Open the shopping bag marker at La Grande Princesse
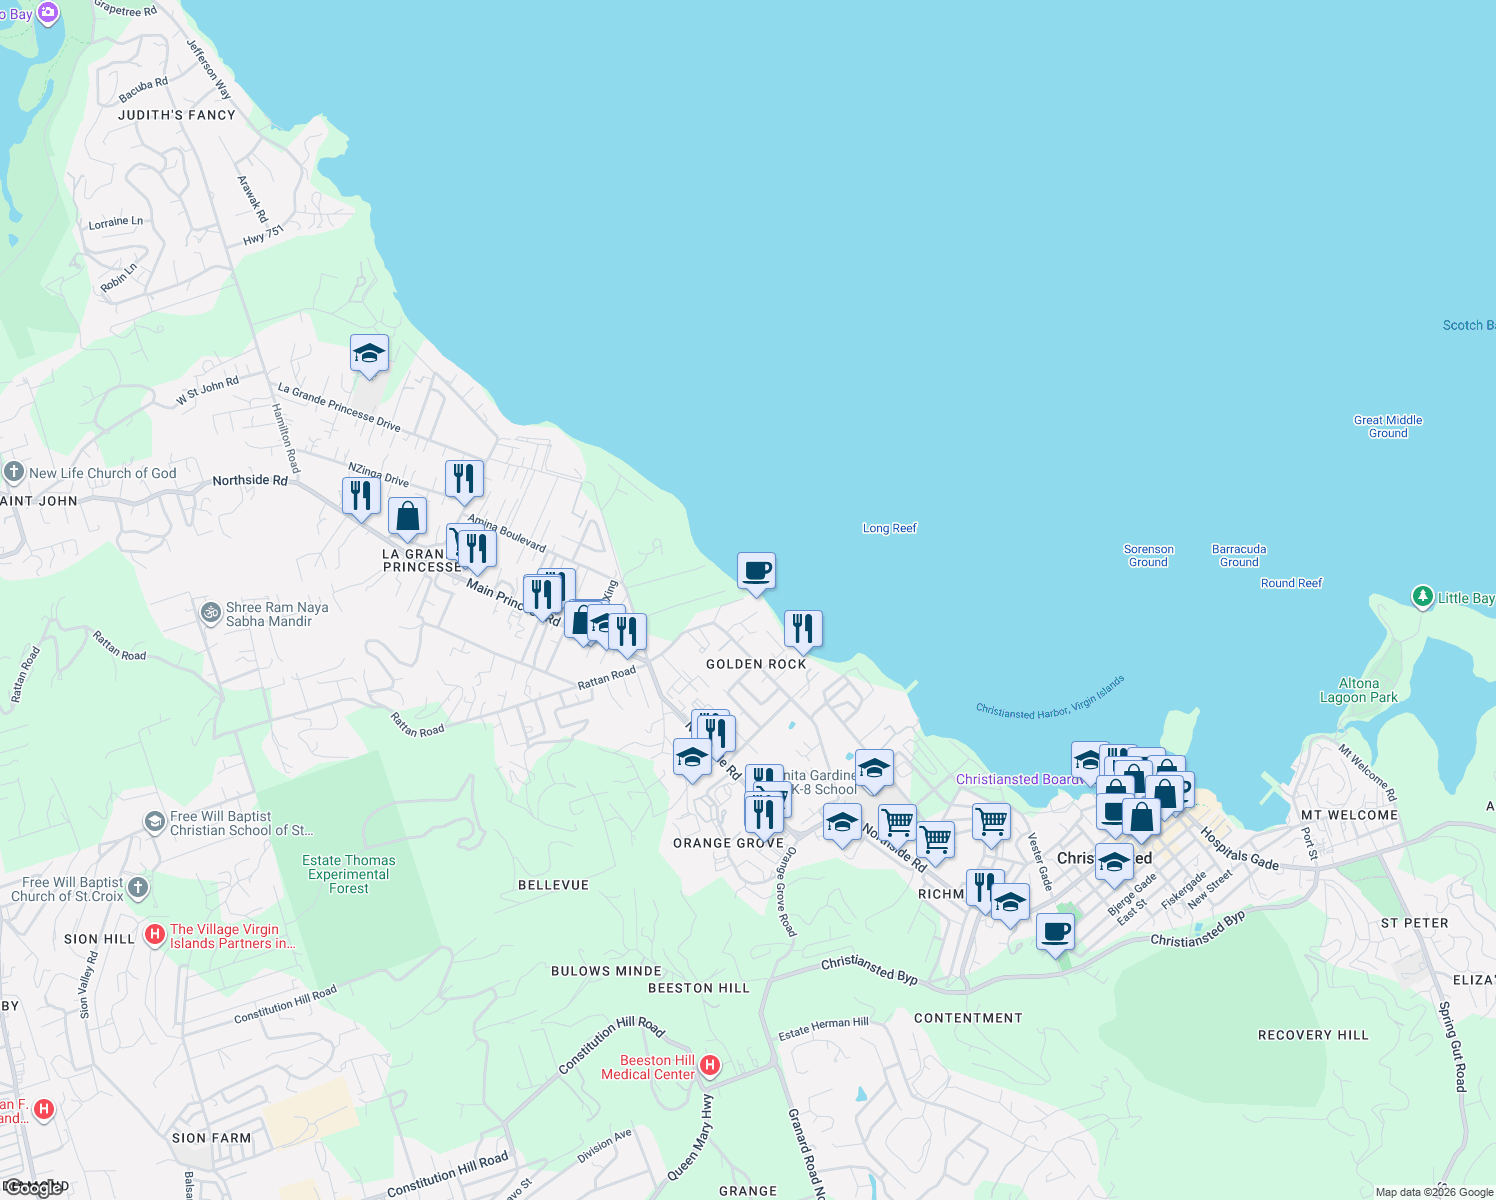Viewport: 1496px width, 1200px height. 407,517
